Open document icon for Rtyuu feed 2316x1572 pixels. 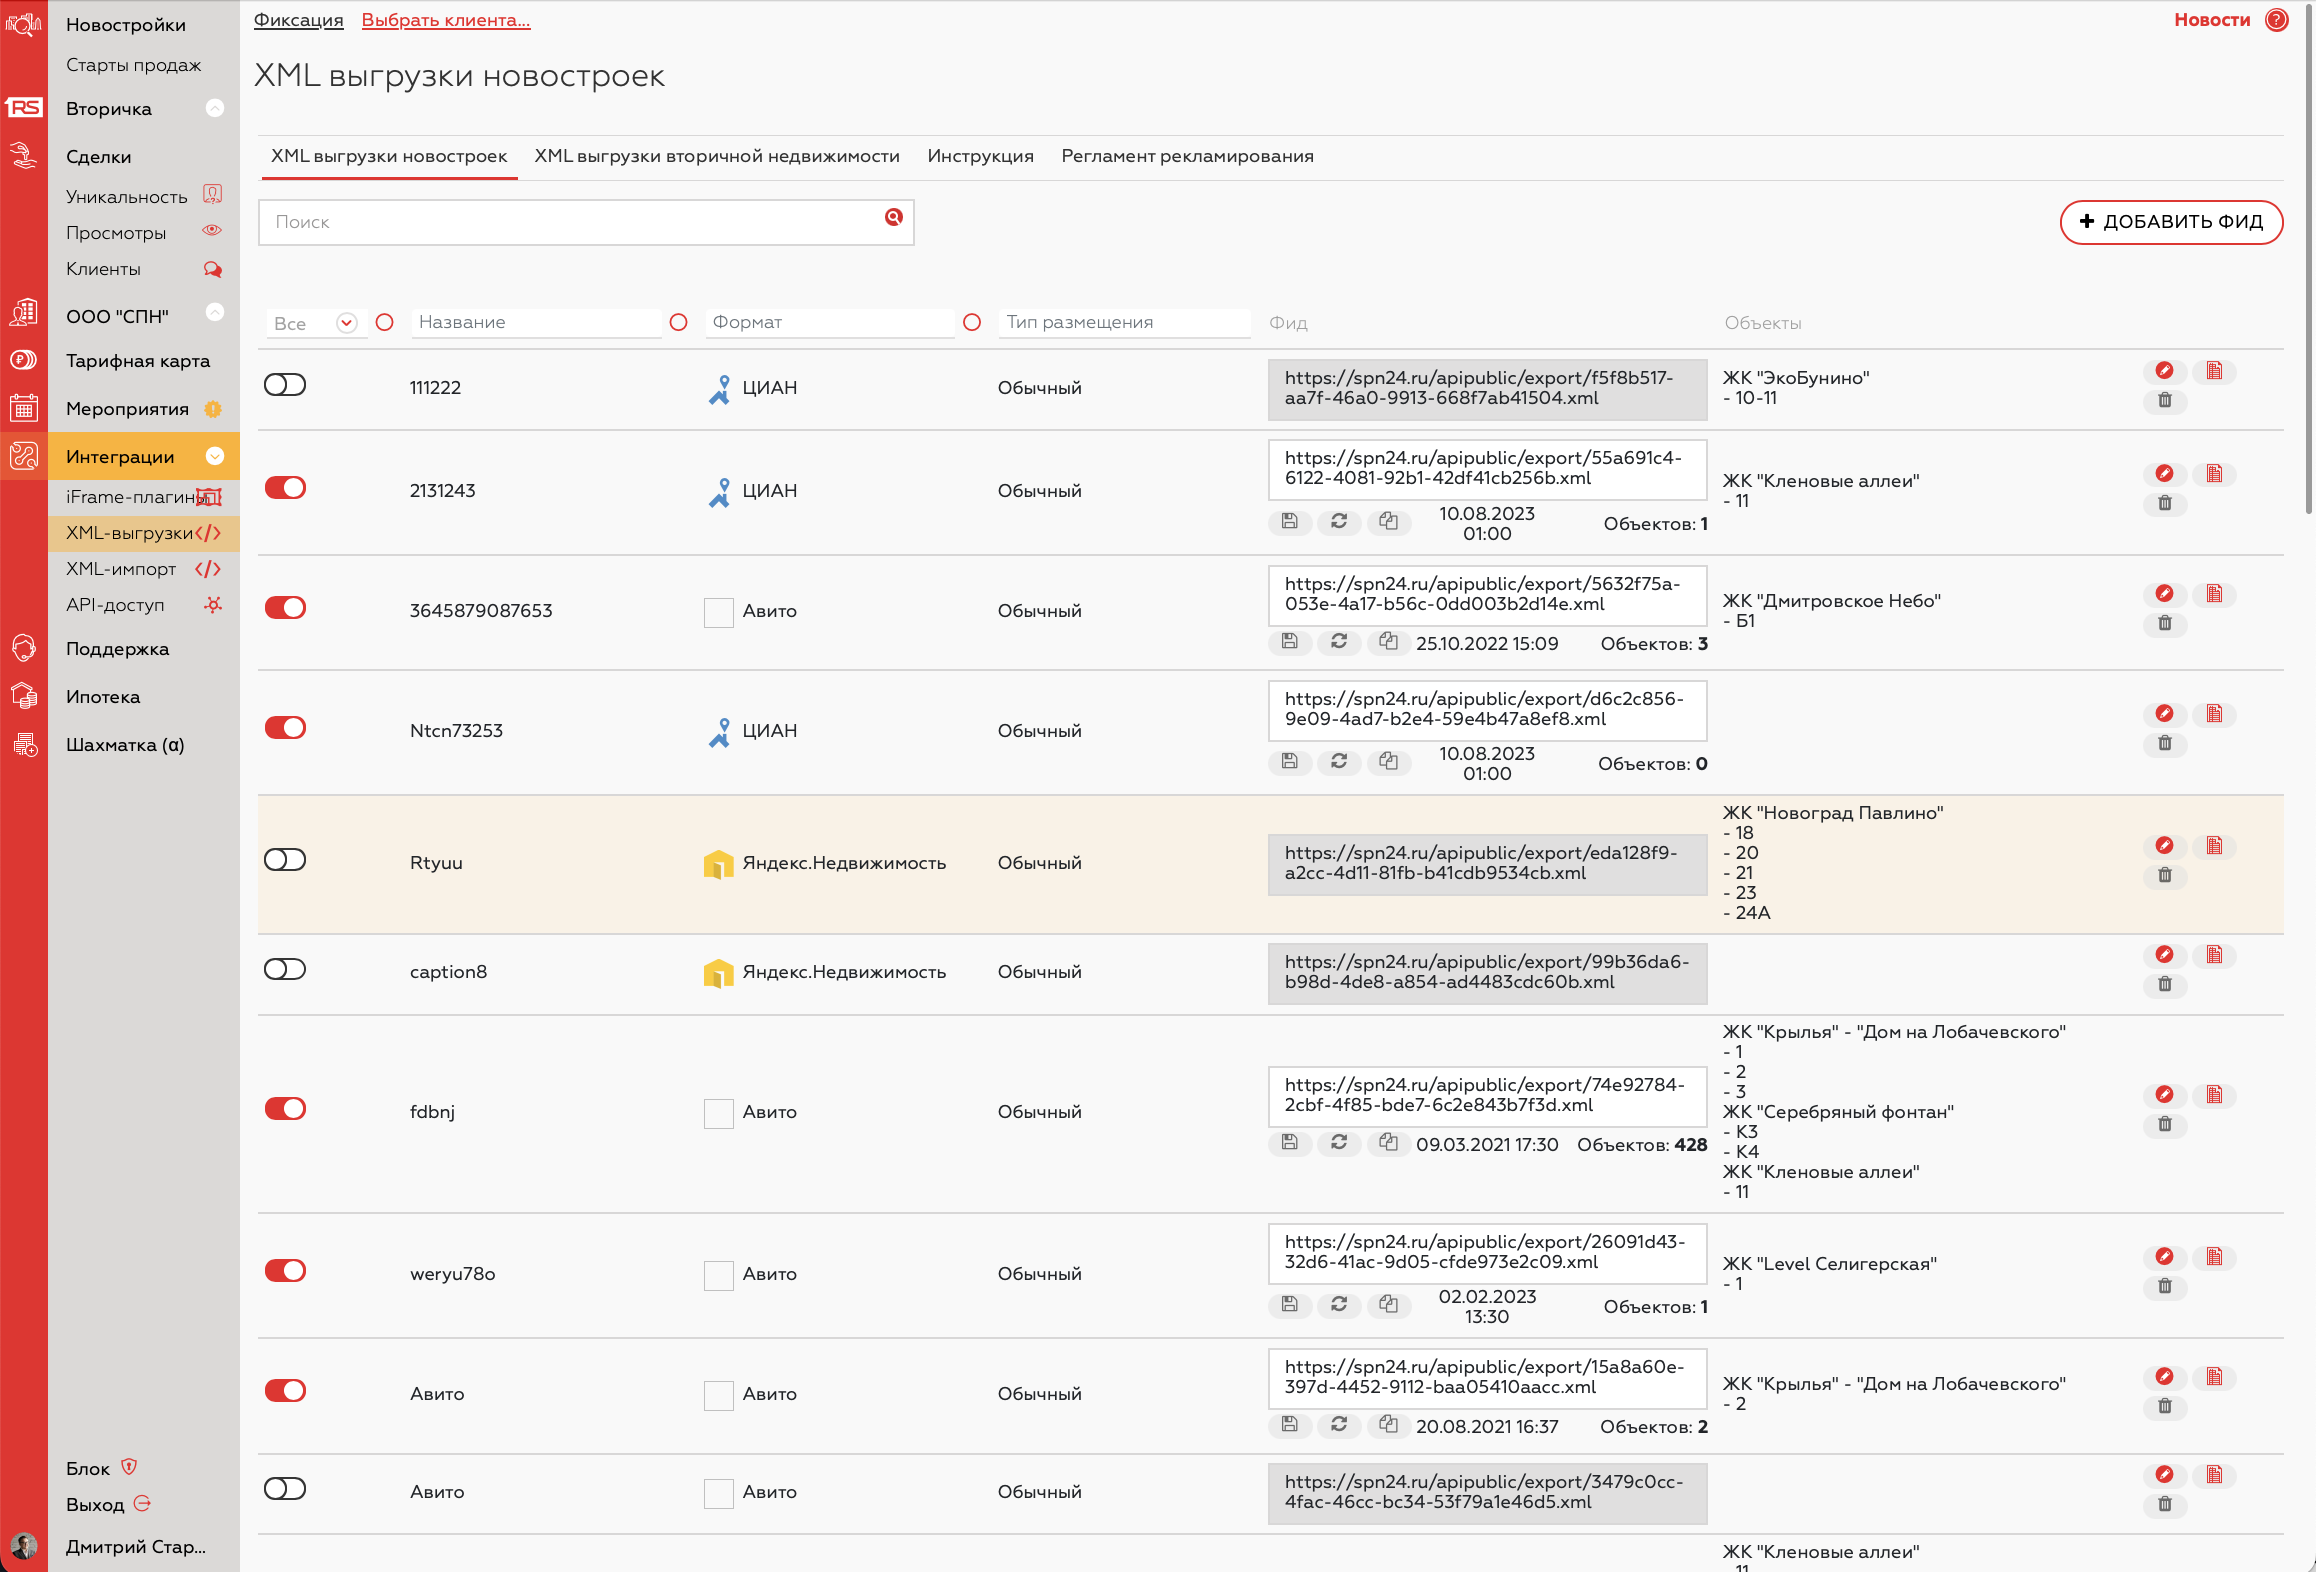tap(2214, 846)
